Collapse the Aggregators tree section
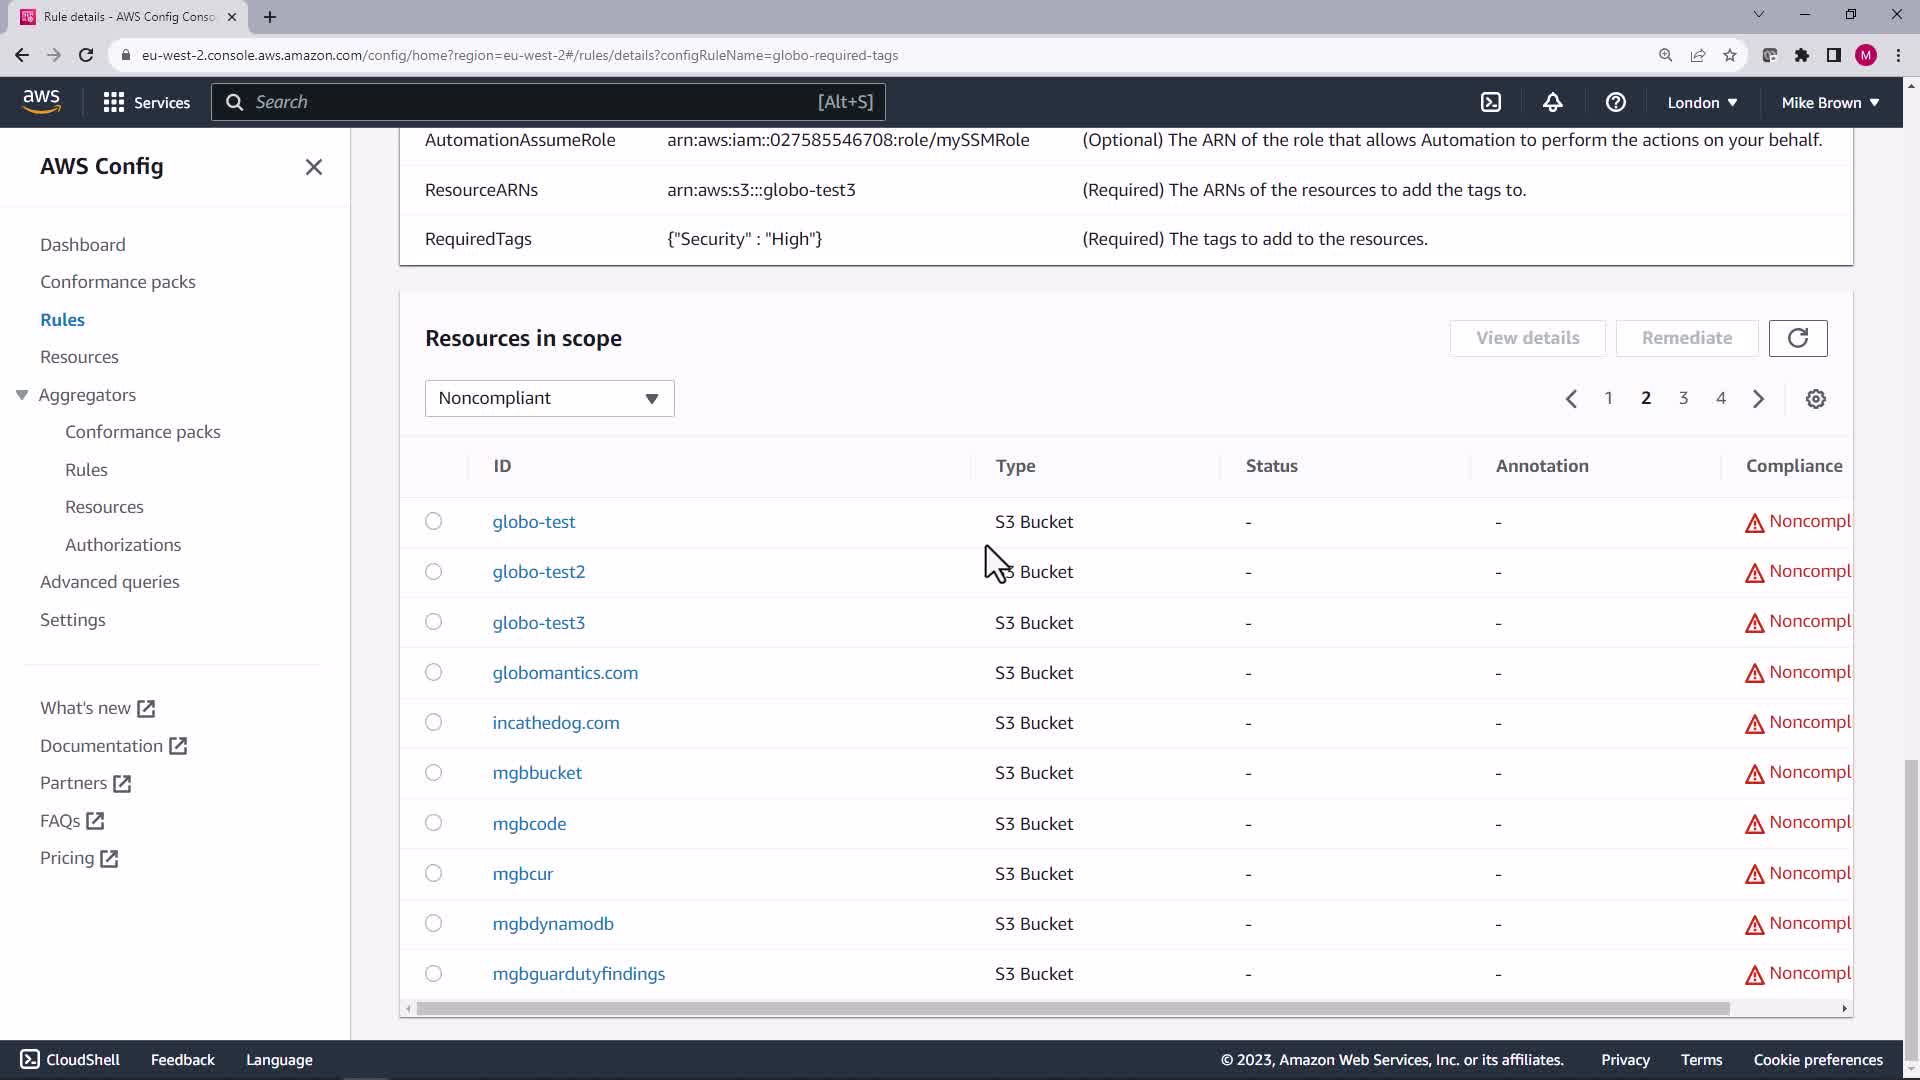 point(22,395)
